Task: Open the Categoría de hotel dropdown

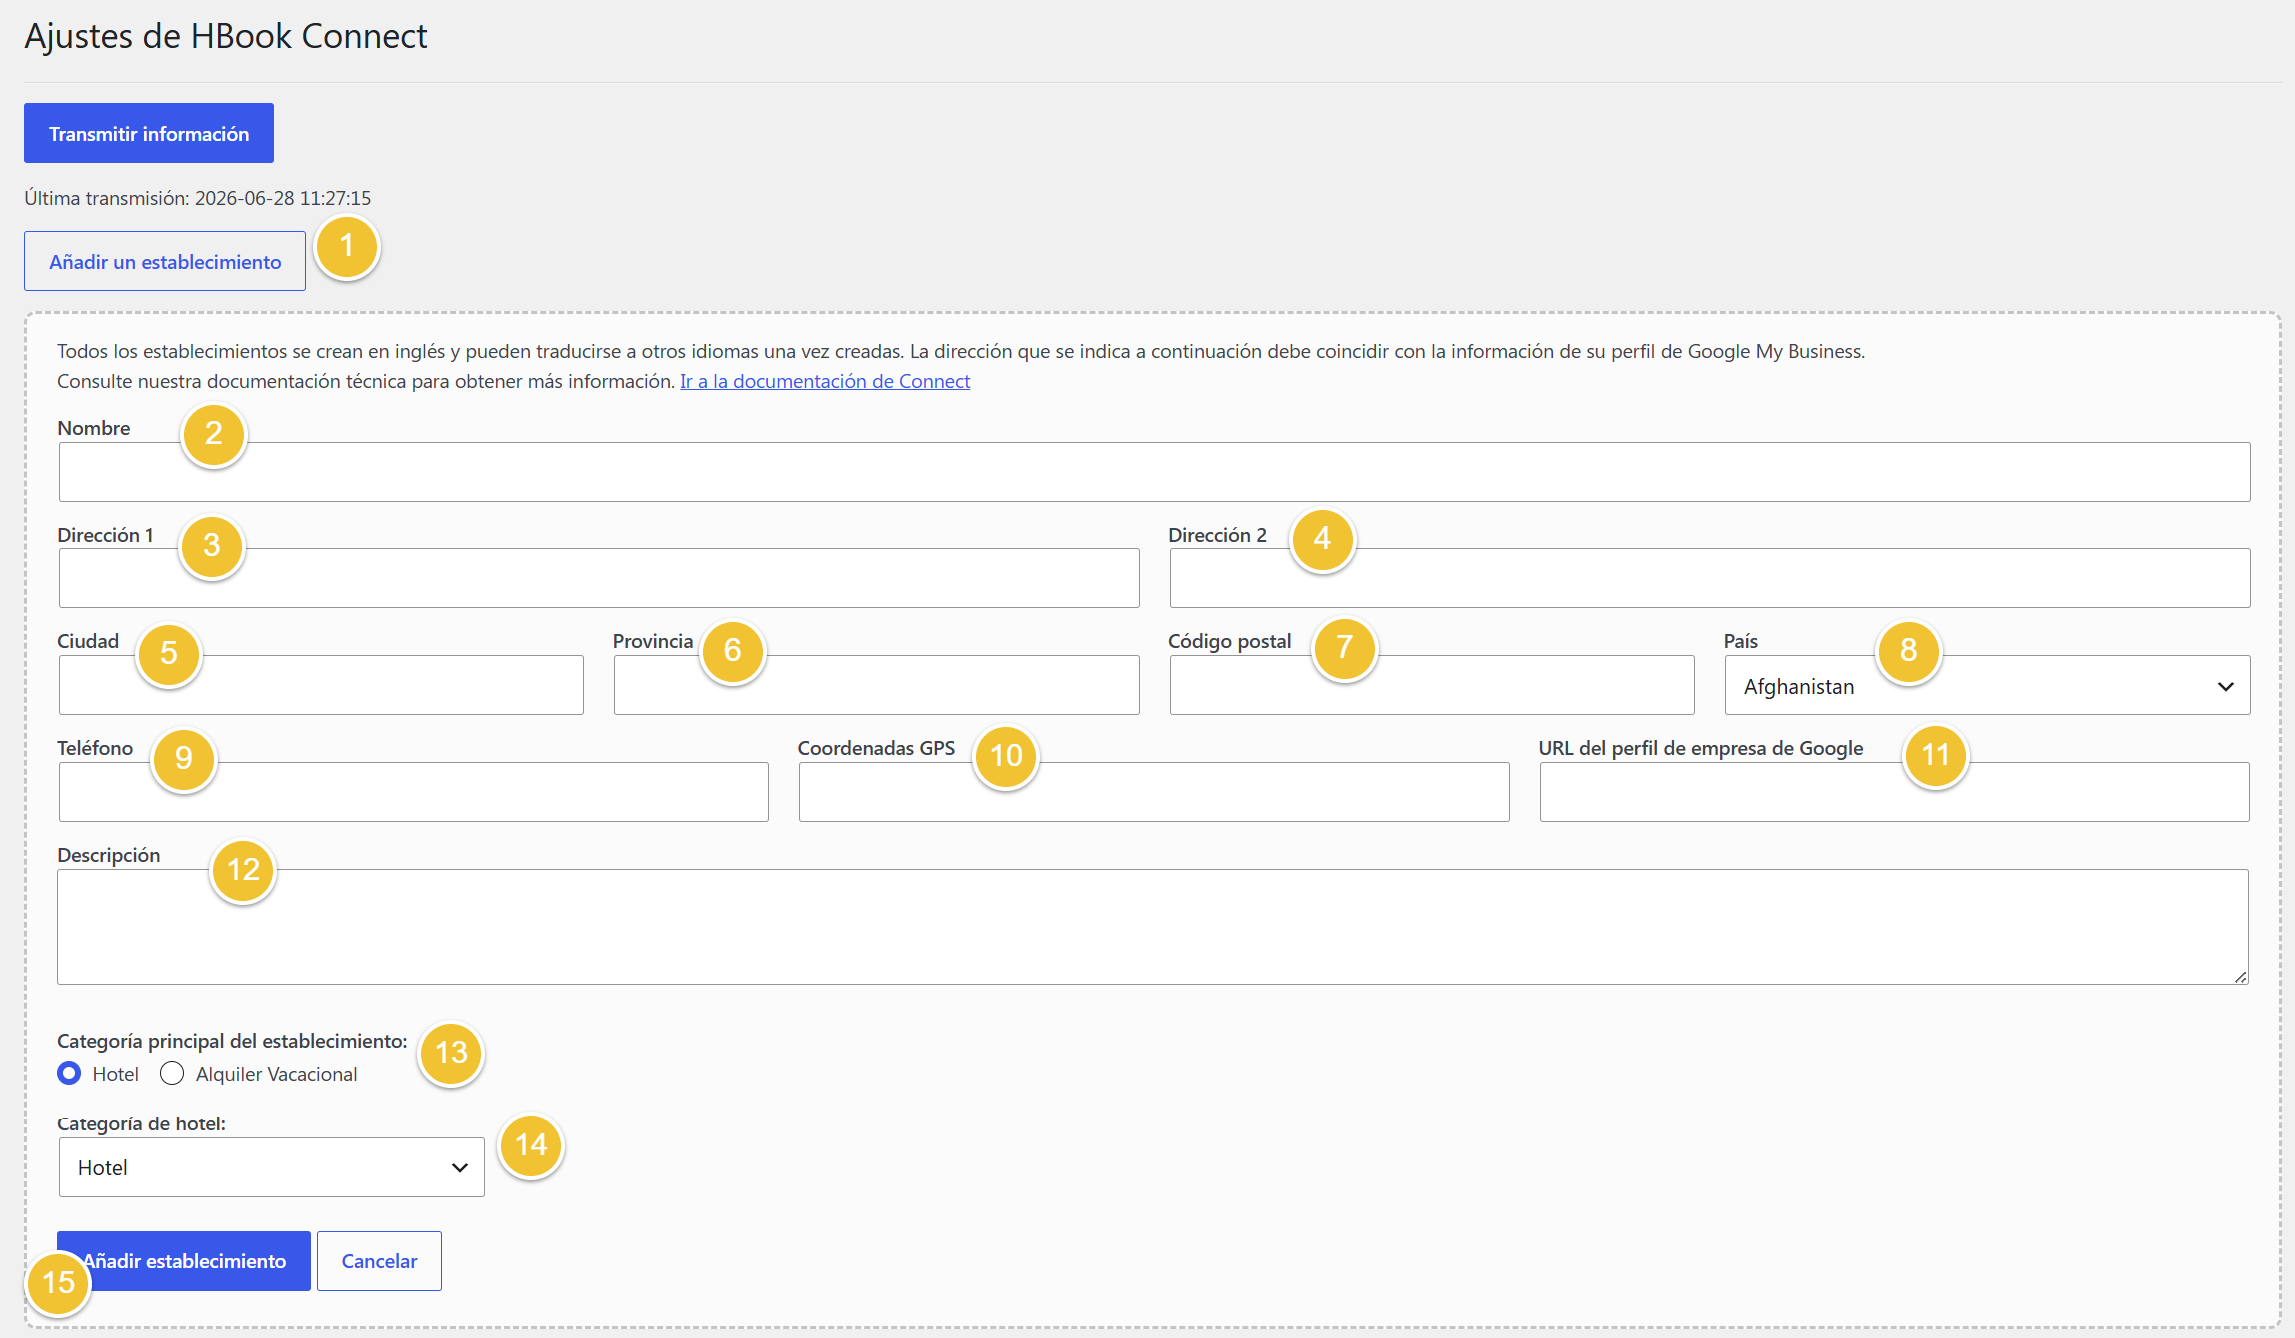Action: tap(272, 1167)
